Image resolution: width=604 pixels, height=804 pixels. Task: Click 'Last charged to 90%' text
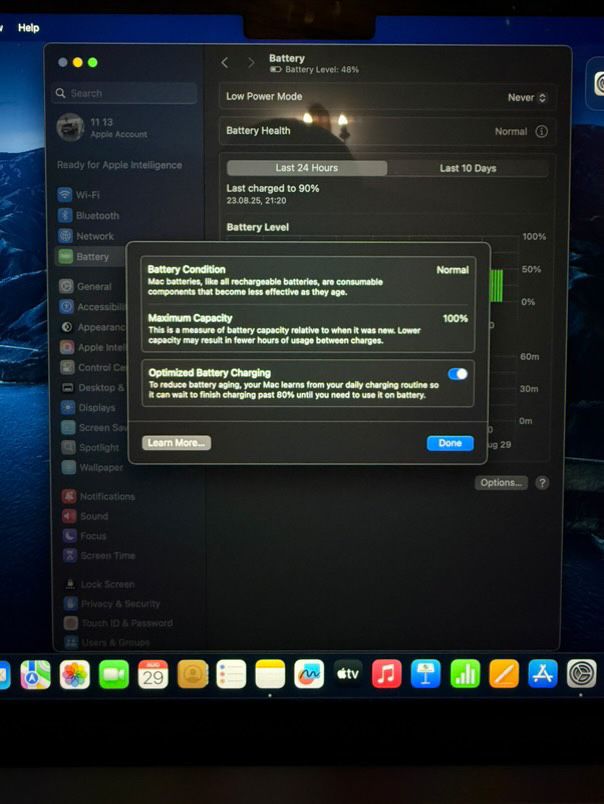coord(273,188)
